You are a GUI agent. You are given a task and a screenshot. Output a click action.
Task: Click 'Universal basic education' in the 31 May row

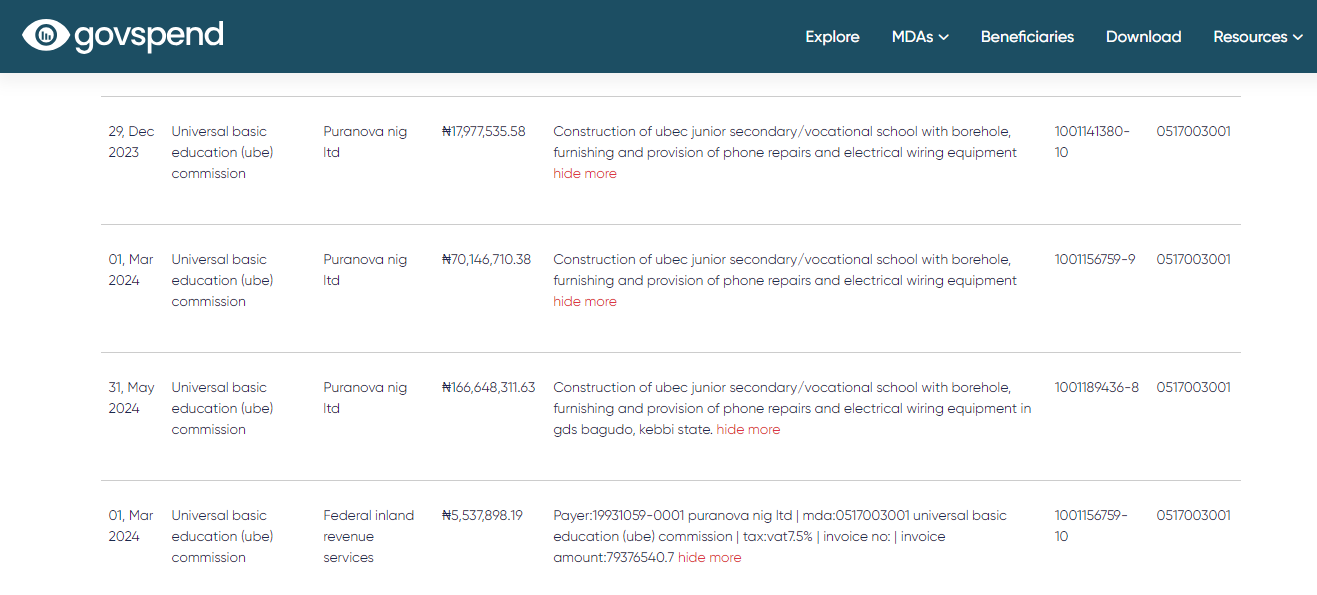pyautogui.click(x=222, y=409)
